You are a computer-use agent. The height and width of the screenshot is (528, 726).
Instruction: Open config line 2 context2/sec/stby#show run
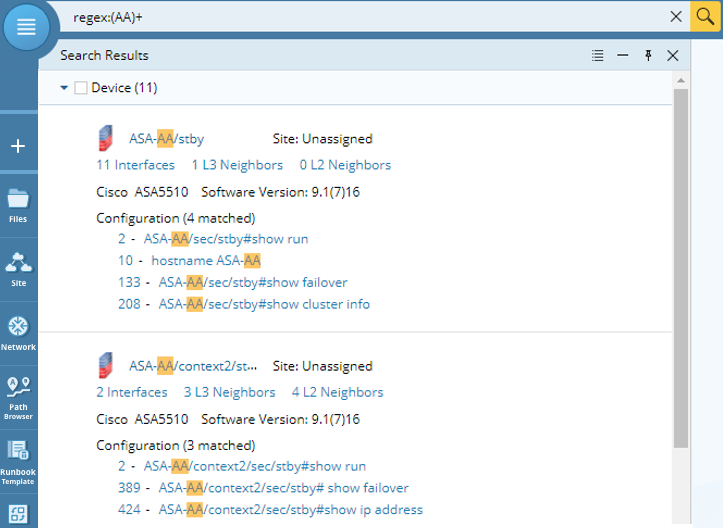click(255, 466)
